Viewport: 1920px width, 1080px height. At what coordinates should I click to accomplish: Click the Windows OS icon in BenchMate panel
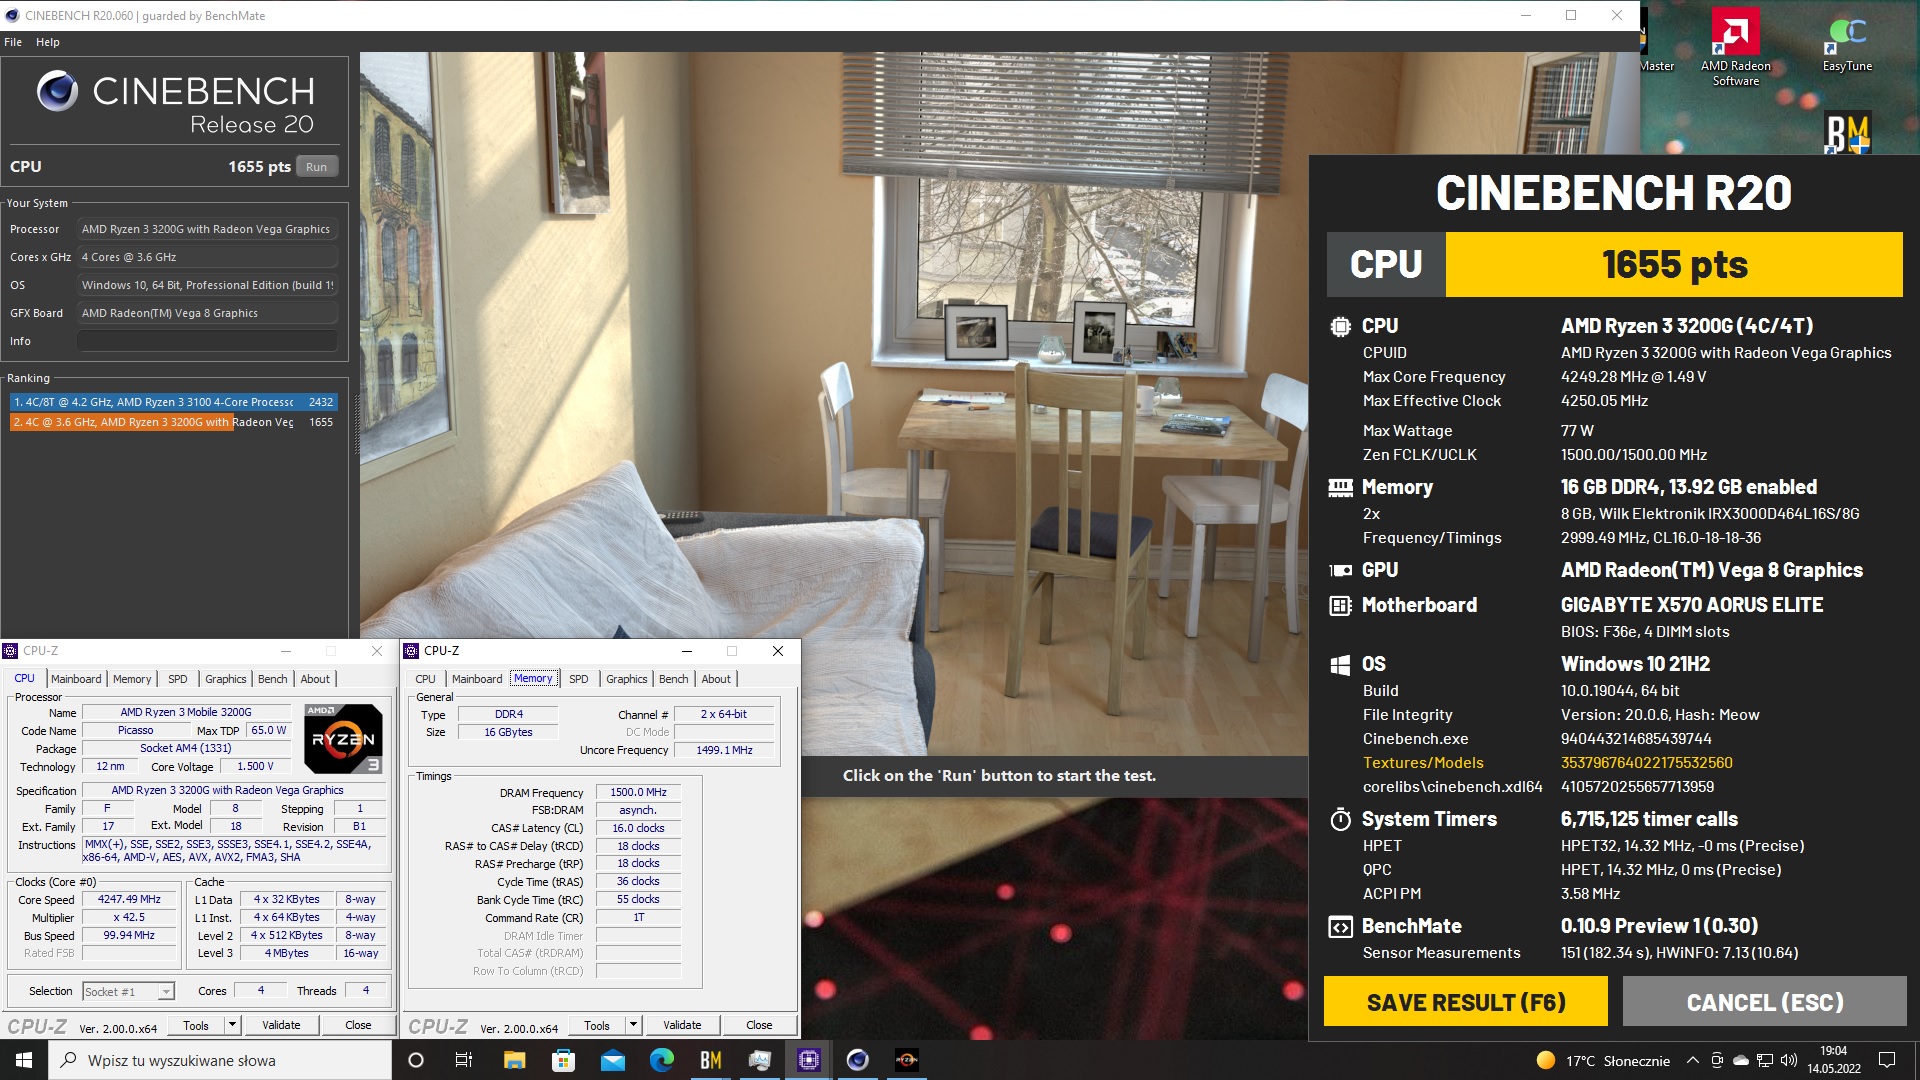pyautogui.click(x=1340, y=665)
